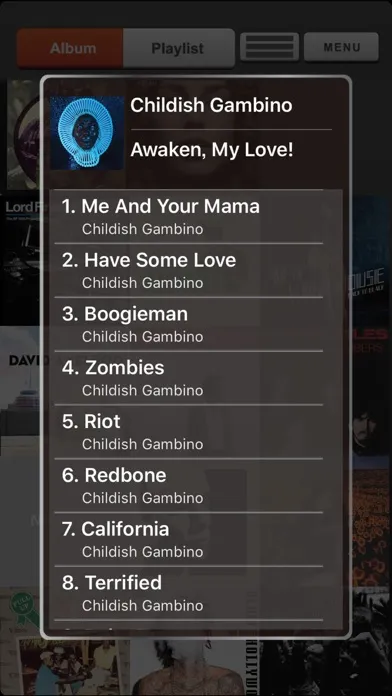Open the MENU button
This screenshot has width=392, height=696.
click(x=341, y=47)
